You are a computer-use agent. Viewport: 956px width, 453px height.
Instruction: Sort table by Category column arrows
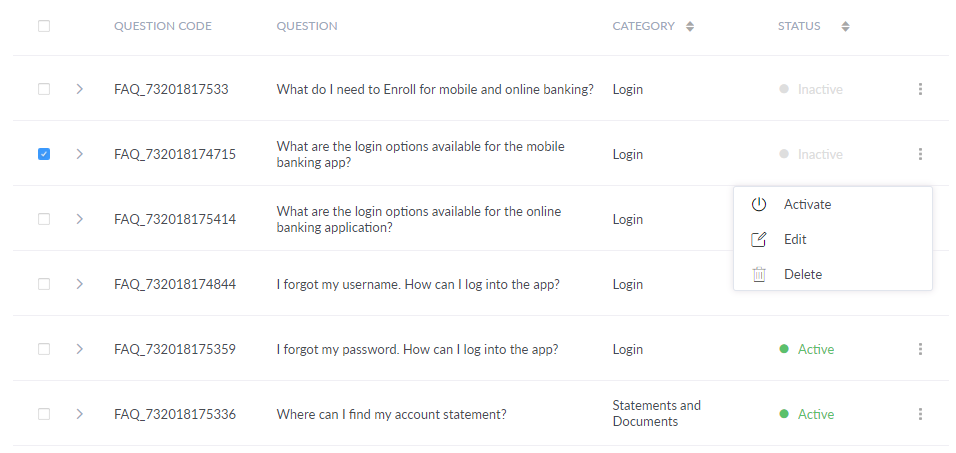pyautogui.click(x=690, y=27)
